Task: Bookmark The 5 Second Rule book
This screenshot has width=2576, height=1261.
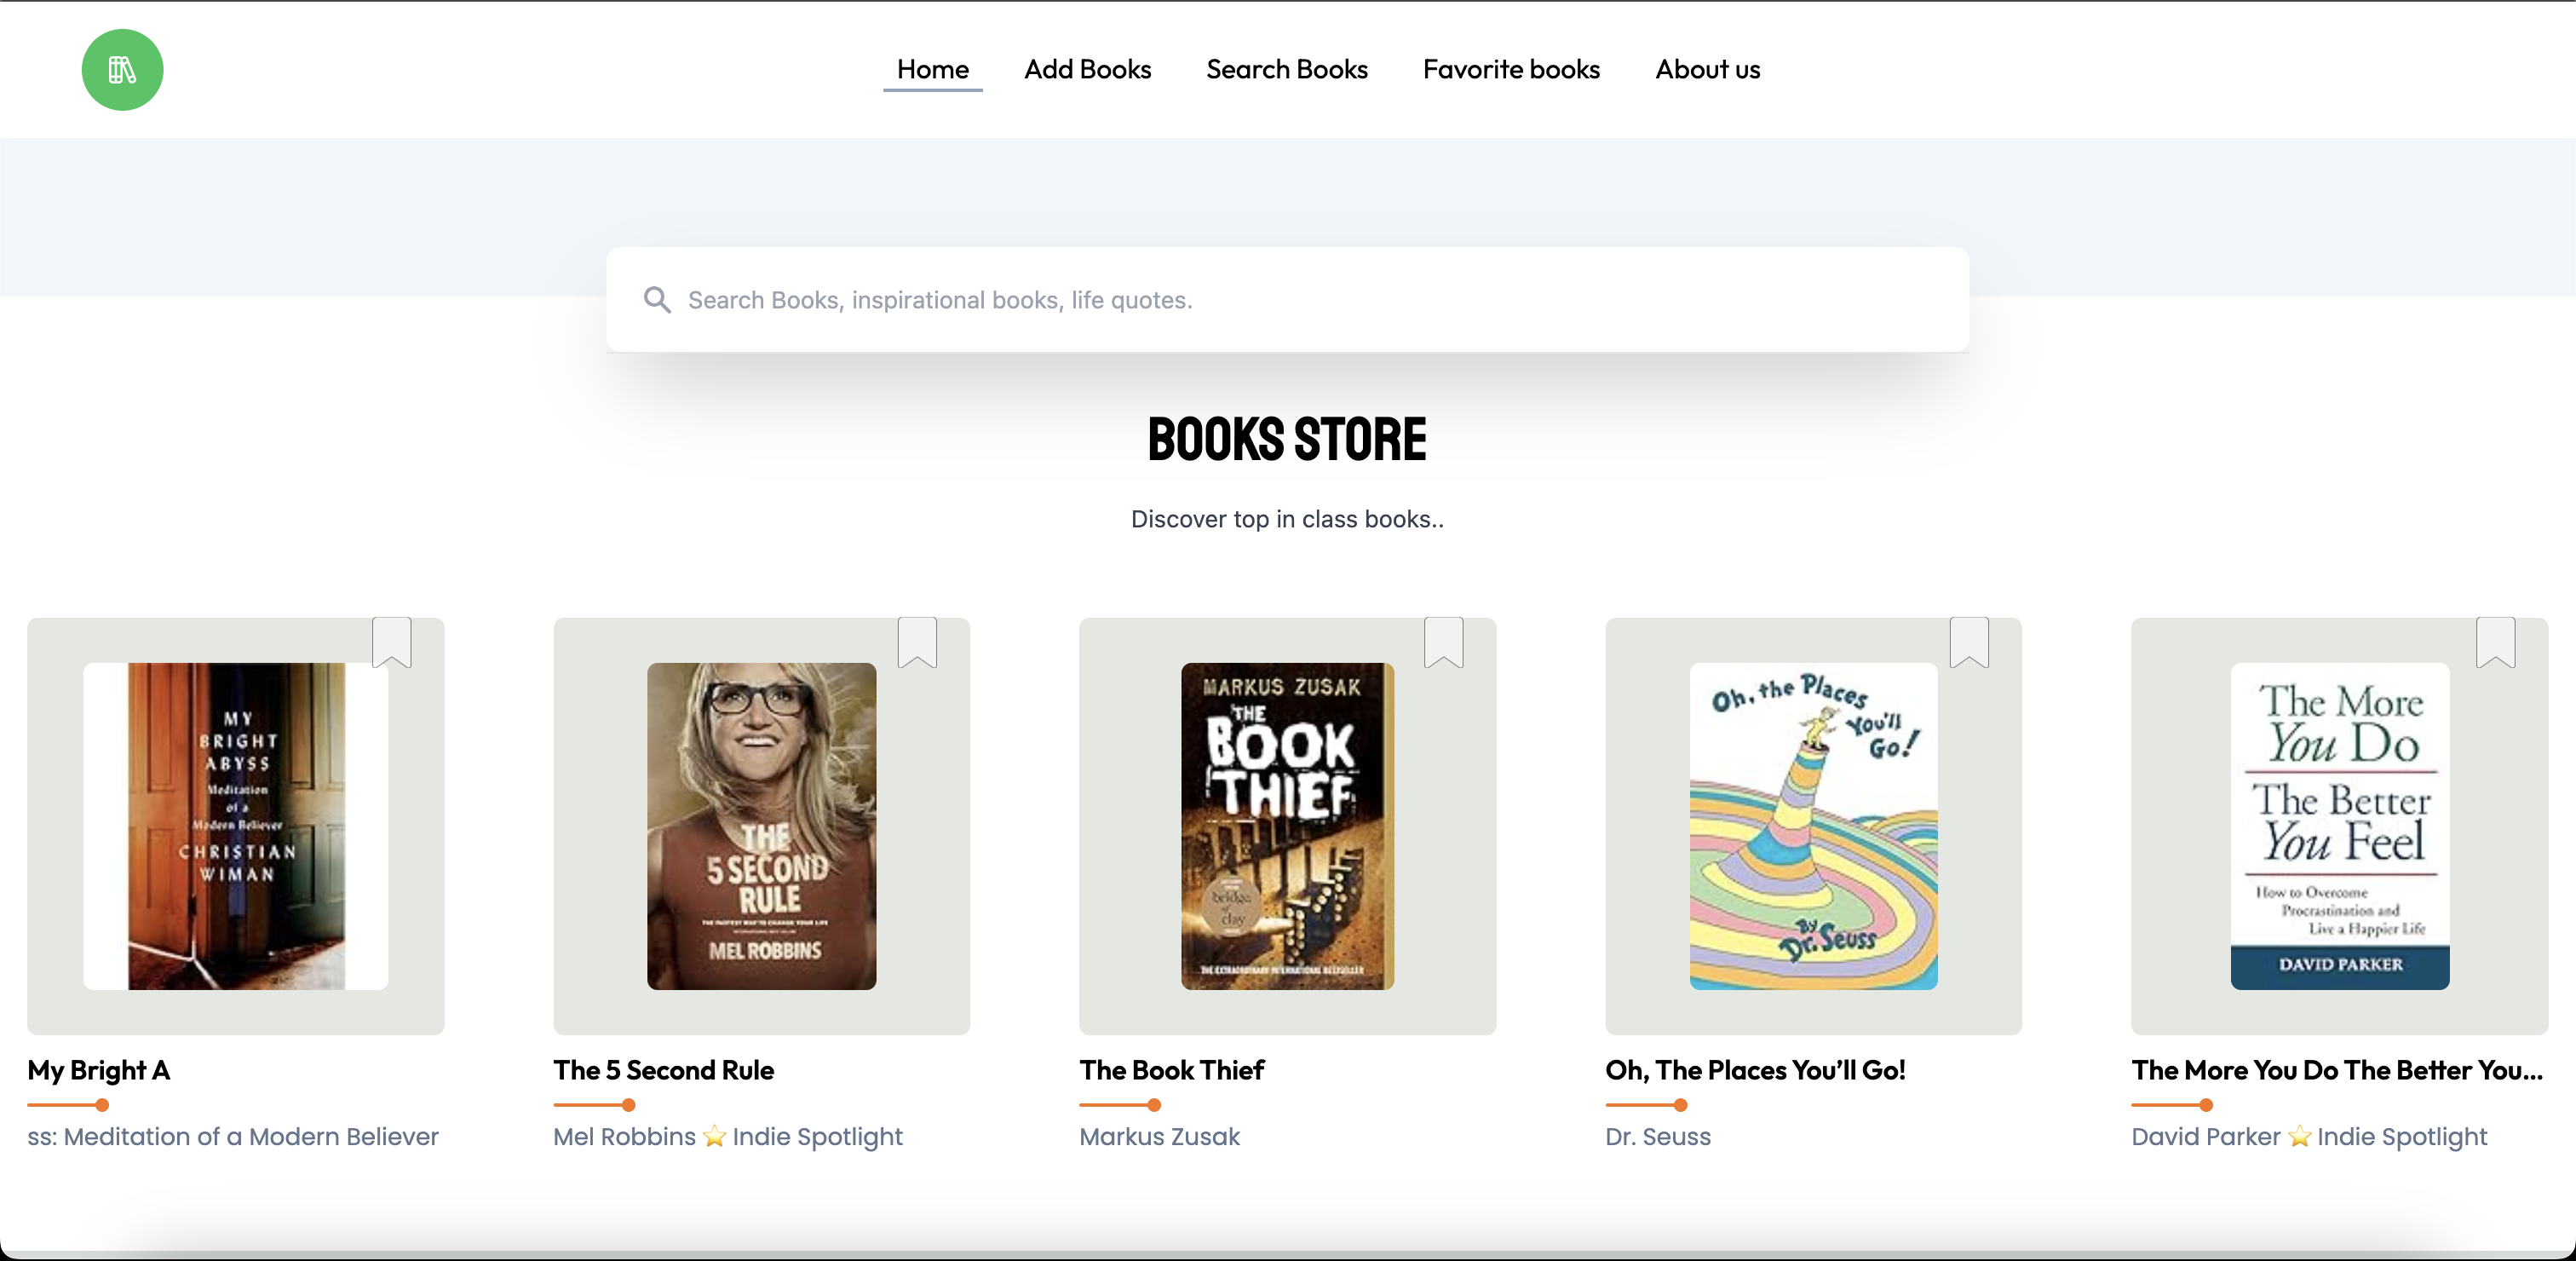Action: 917,642
